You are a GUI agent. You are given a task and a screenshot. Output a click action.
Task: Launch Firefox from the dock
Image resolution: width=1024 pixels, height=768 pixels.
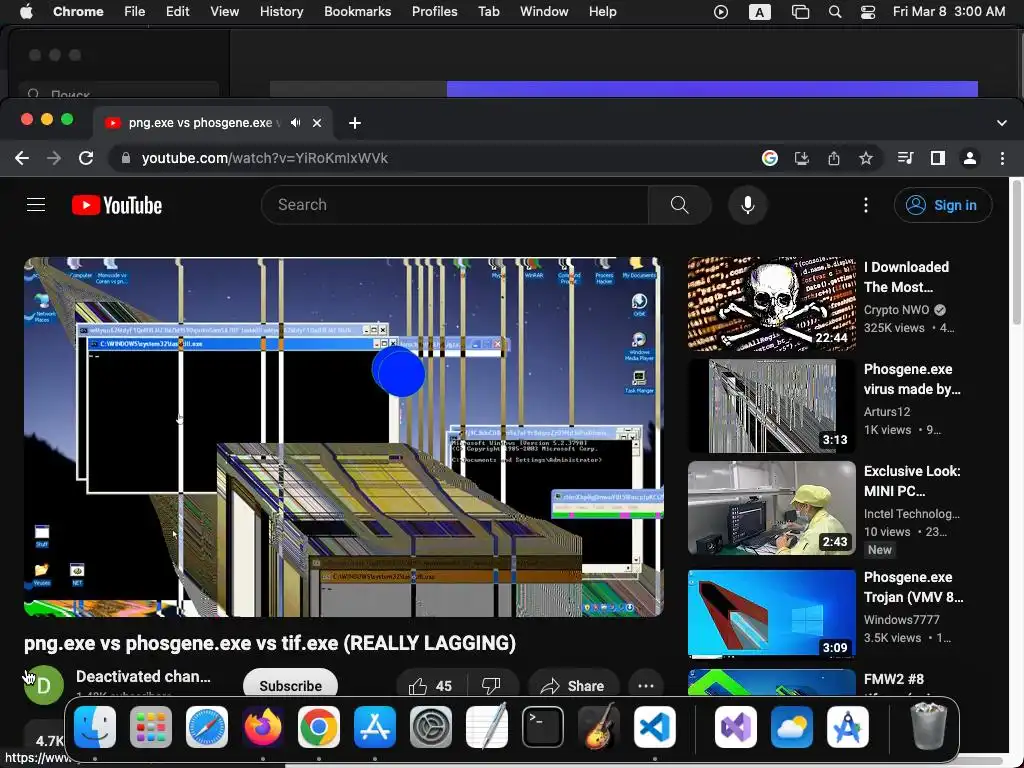pyautogui.click(x=263, y=727)
